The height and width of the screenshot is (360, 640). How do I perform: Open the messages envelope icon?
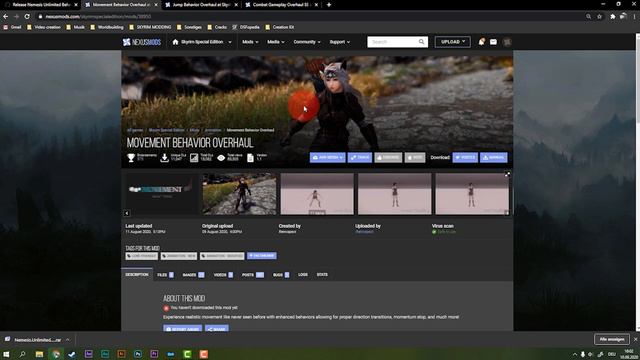click(493, 42)
